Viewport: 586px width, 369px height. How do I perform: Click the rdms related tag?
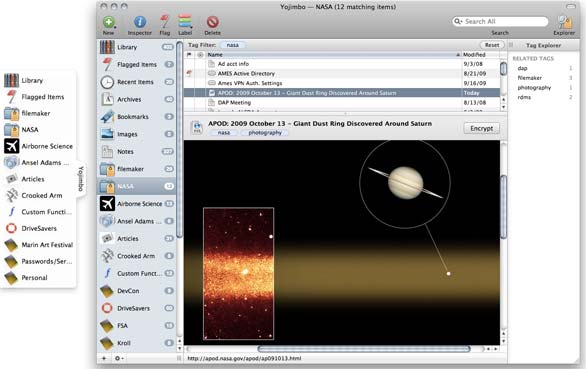pyautogui.click(x=524, y=97)
